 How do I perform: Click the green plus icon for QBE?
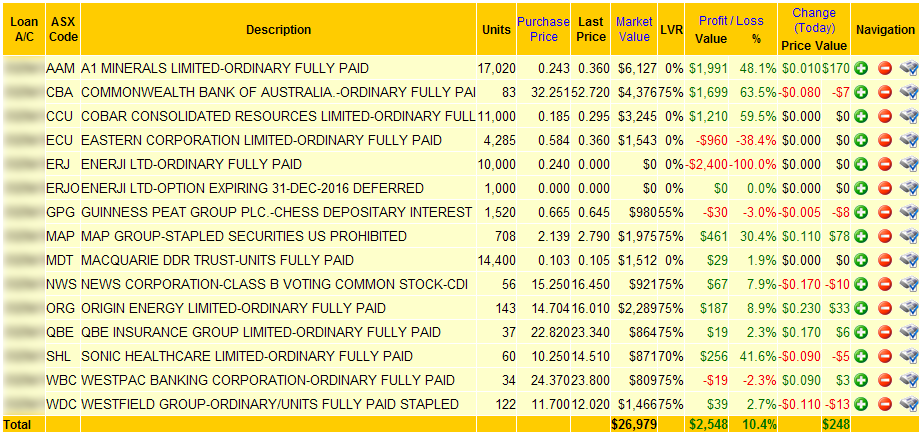pos(861,333)
